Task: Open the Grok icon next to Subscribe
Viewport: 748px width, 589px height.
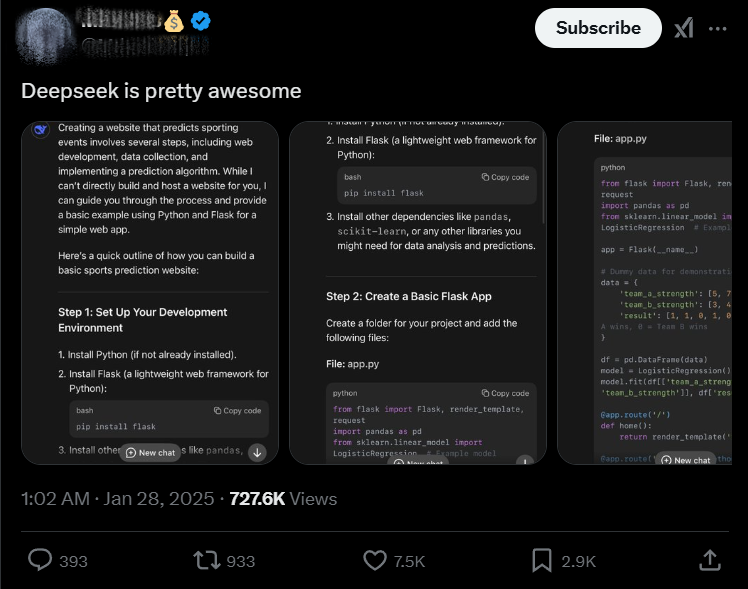Action: (x=684, y=28)
